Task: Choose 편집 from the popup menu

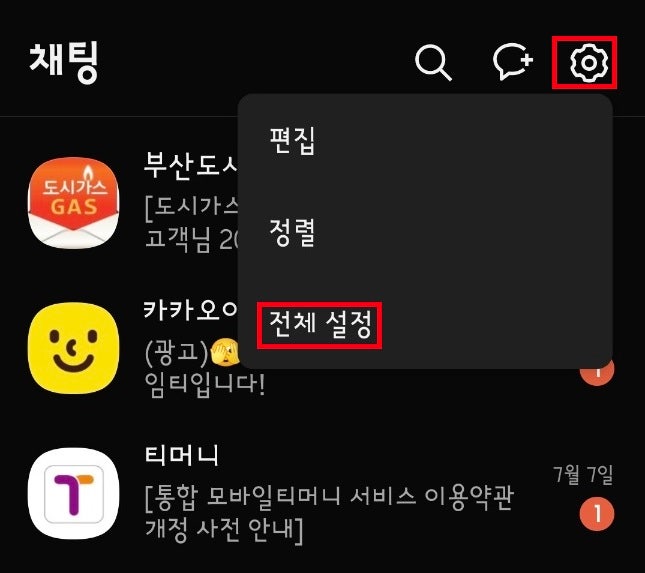Action: [292, 140]
